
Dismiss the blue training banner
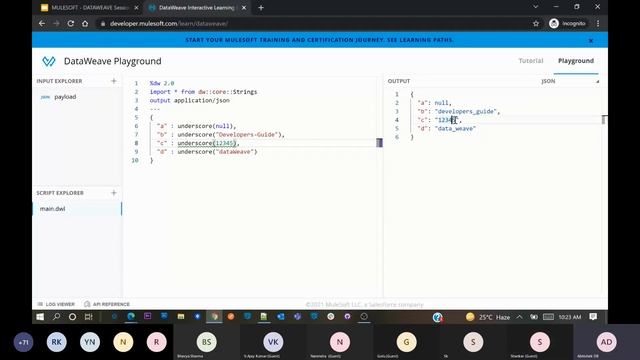591,40
